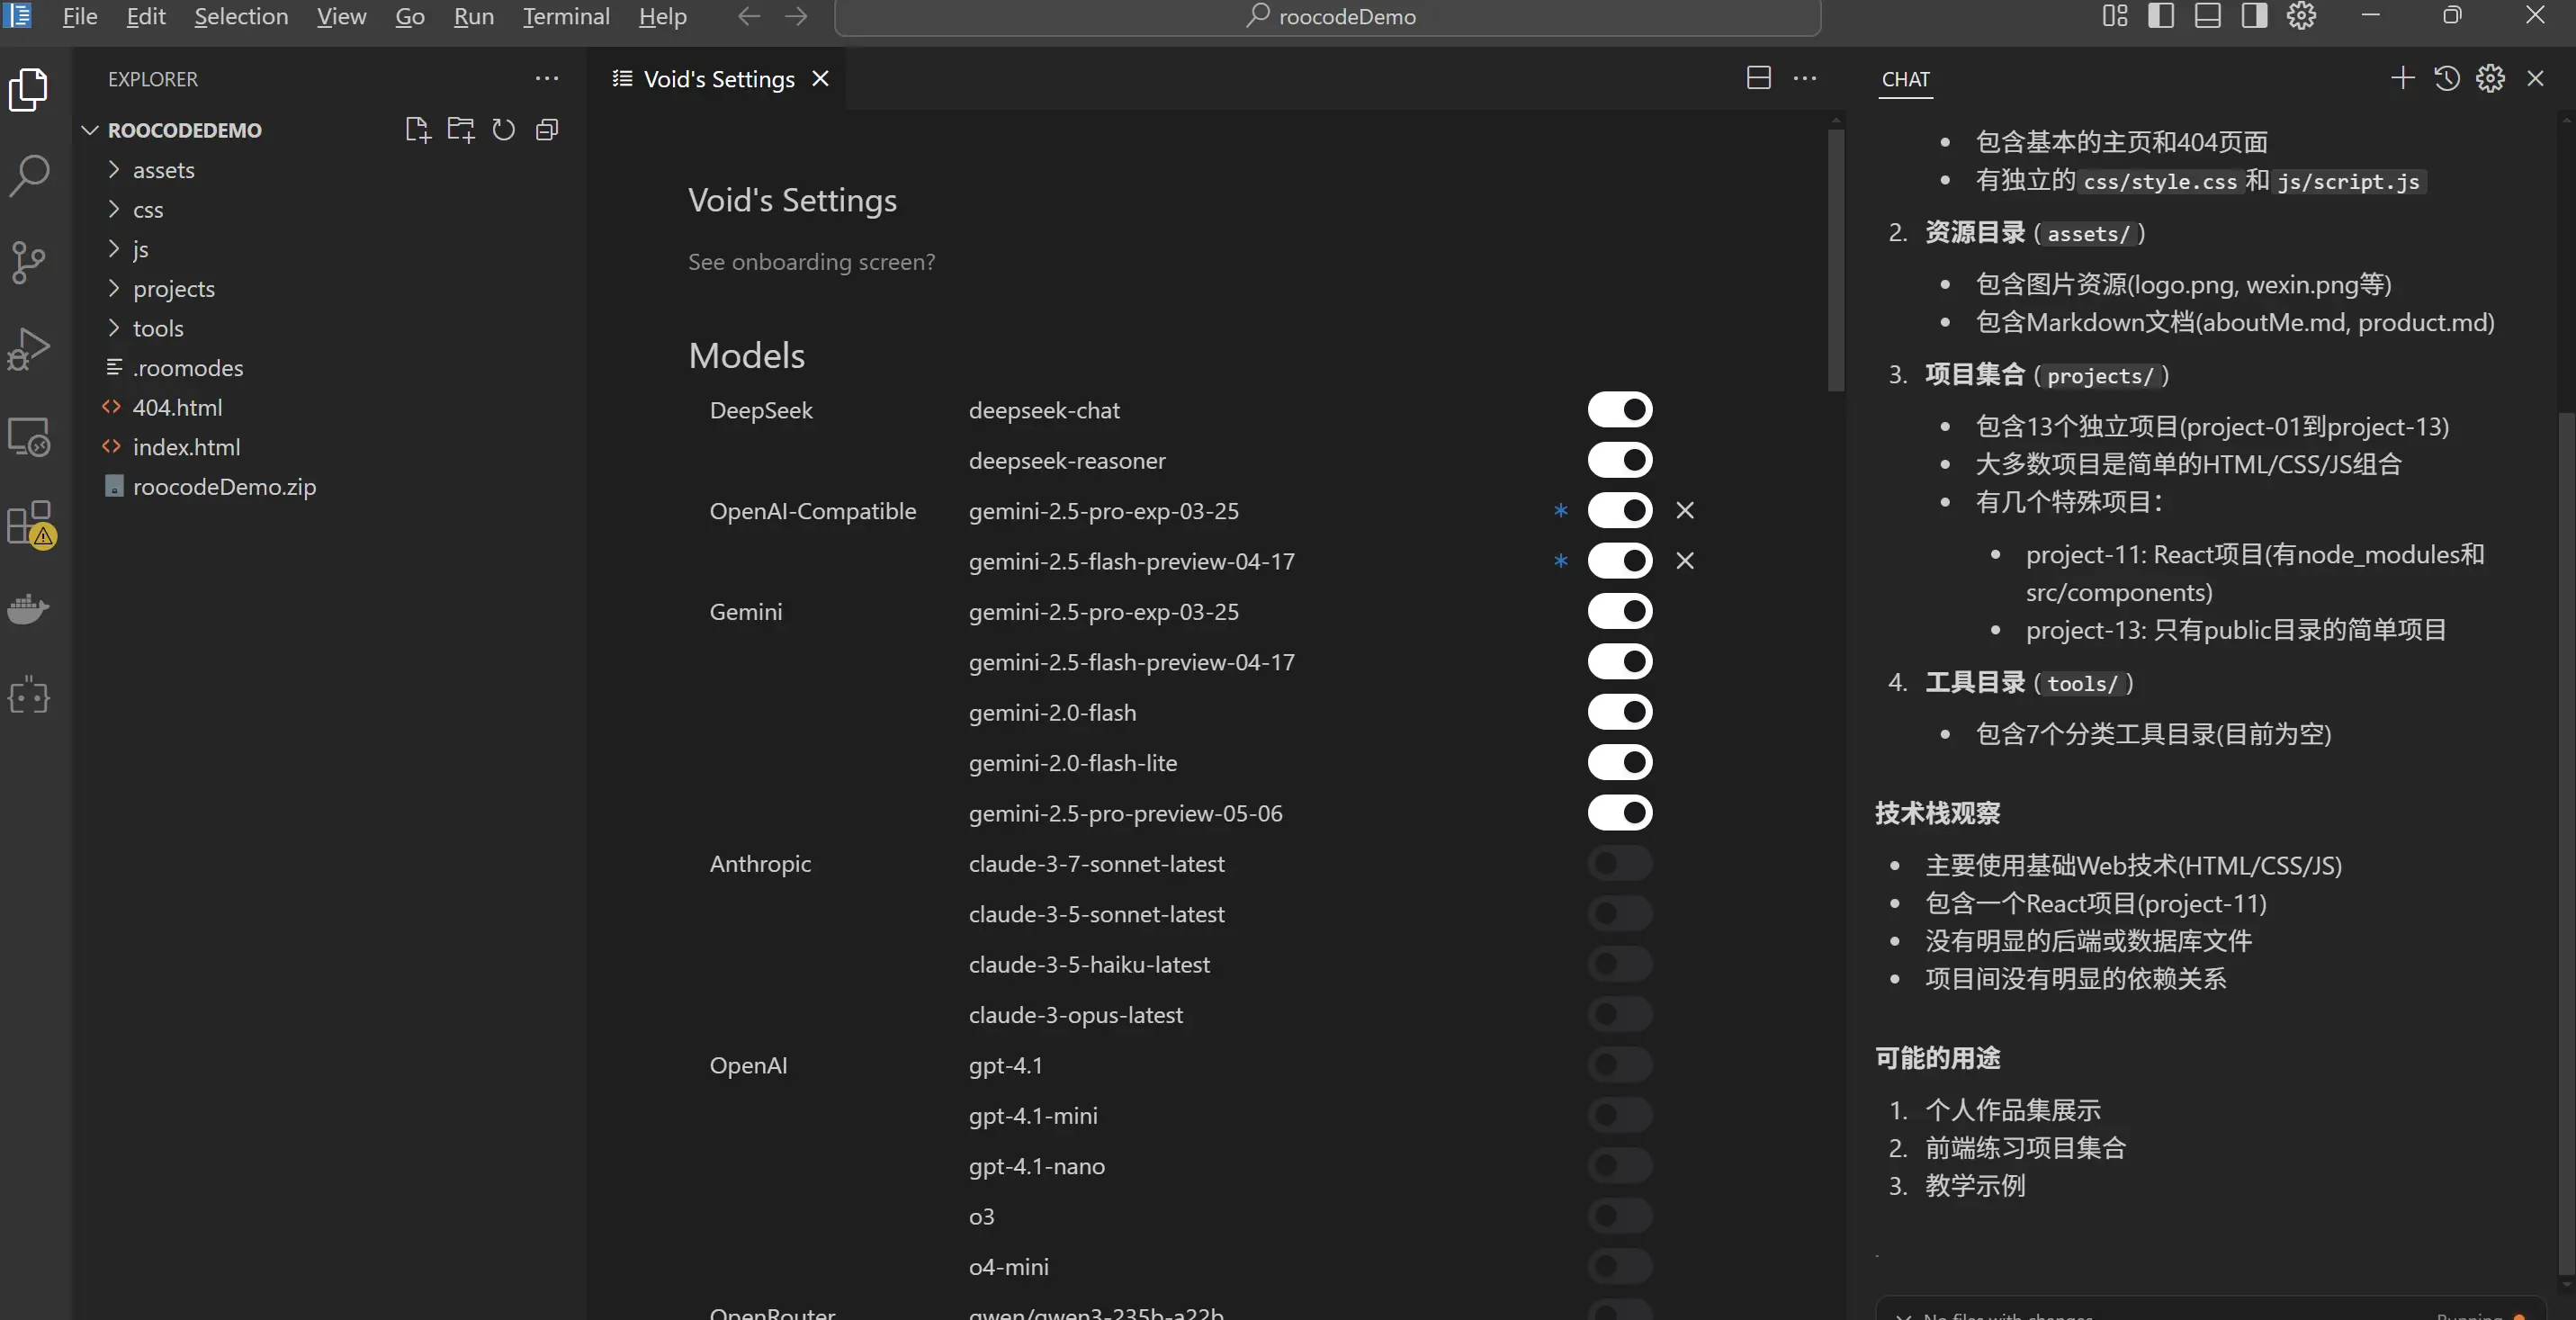2576x1320 pixels.
Task: Toggle primary side bar from title bar
Action: point(2161,16)
